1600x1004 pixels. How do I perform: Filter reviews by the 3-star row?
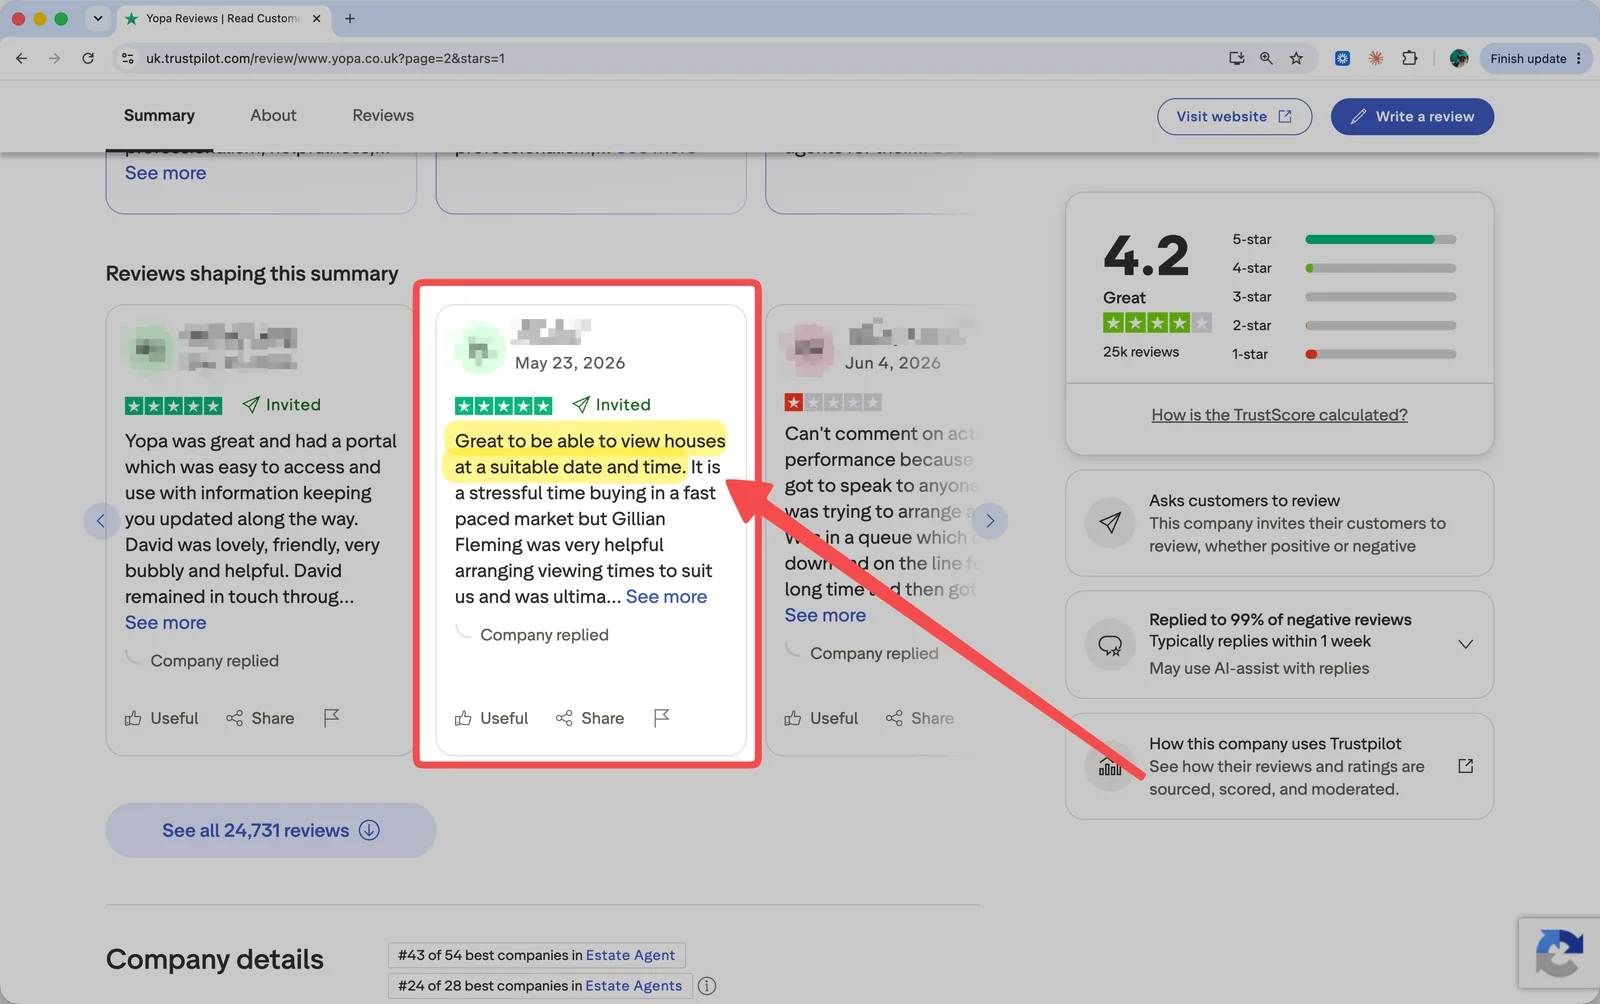click(x=1343, y=297)
